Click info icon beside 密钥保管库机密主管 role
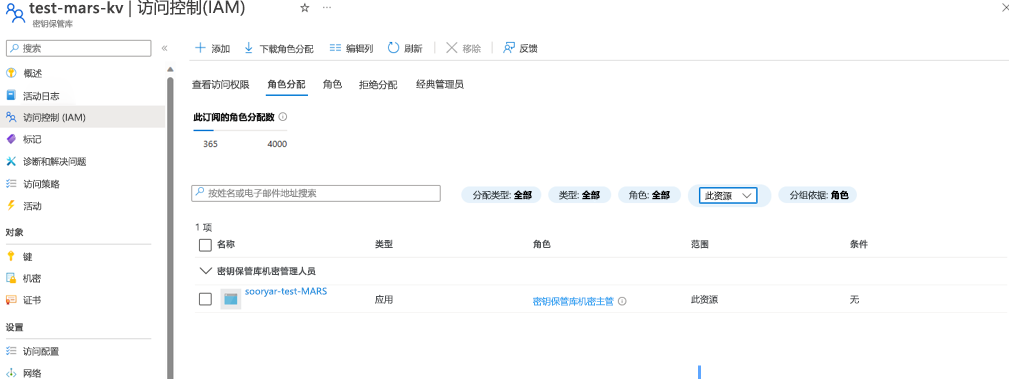 [x=622, y=300]
